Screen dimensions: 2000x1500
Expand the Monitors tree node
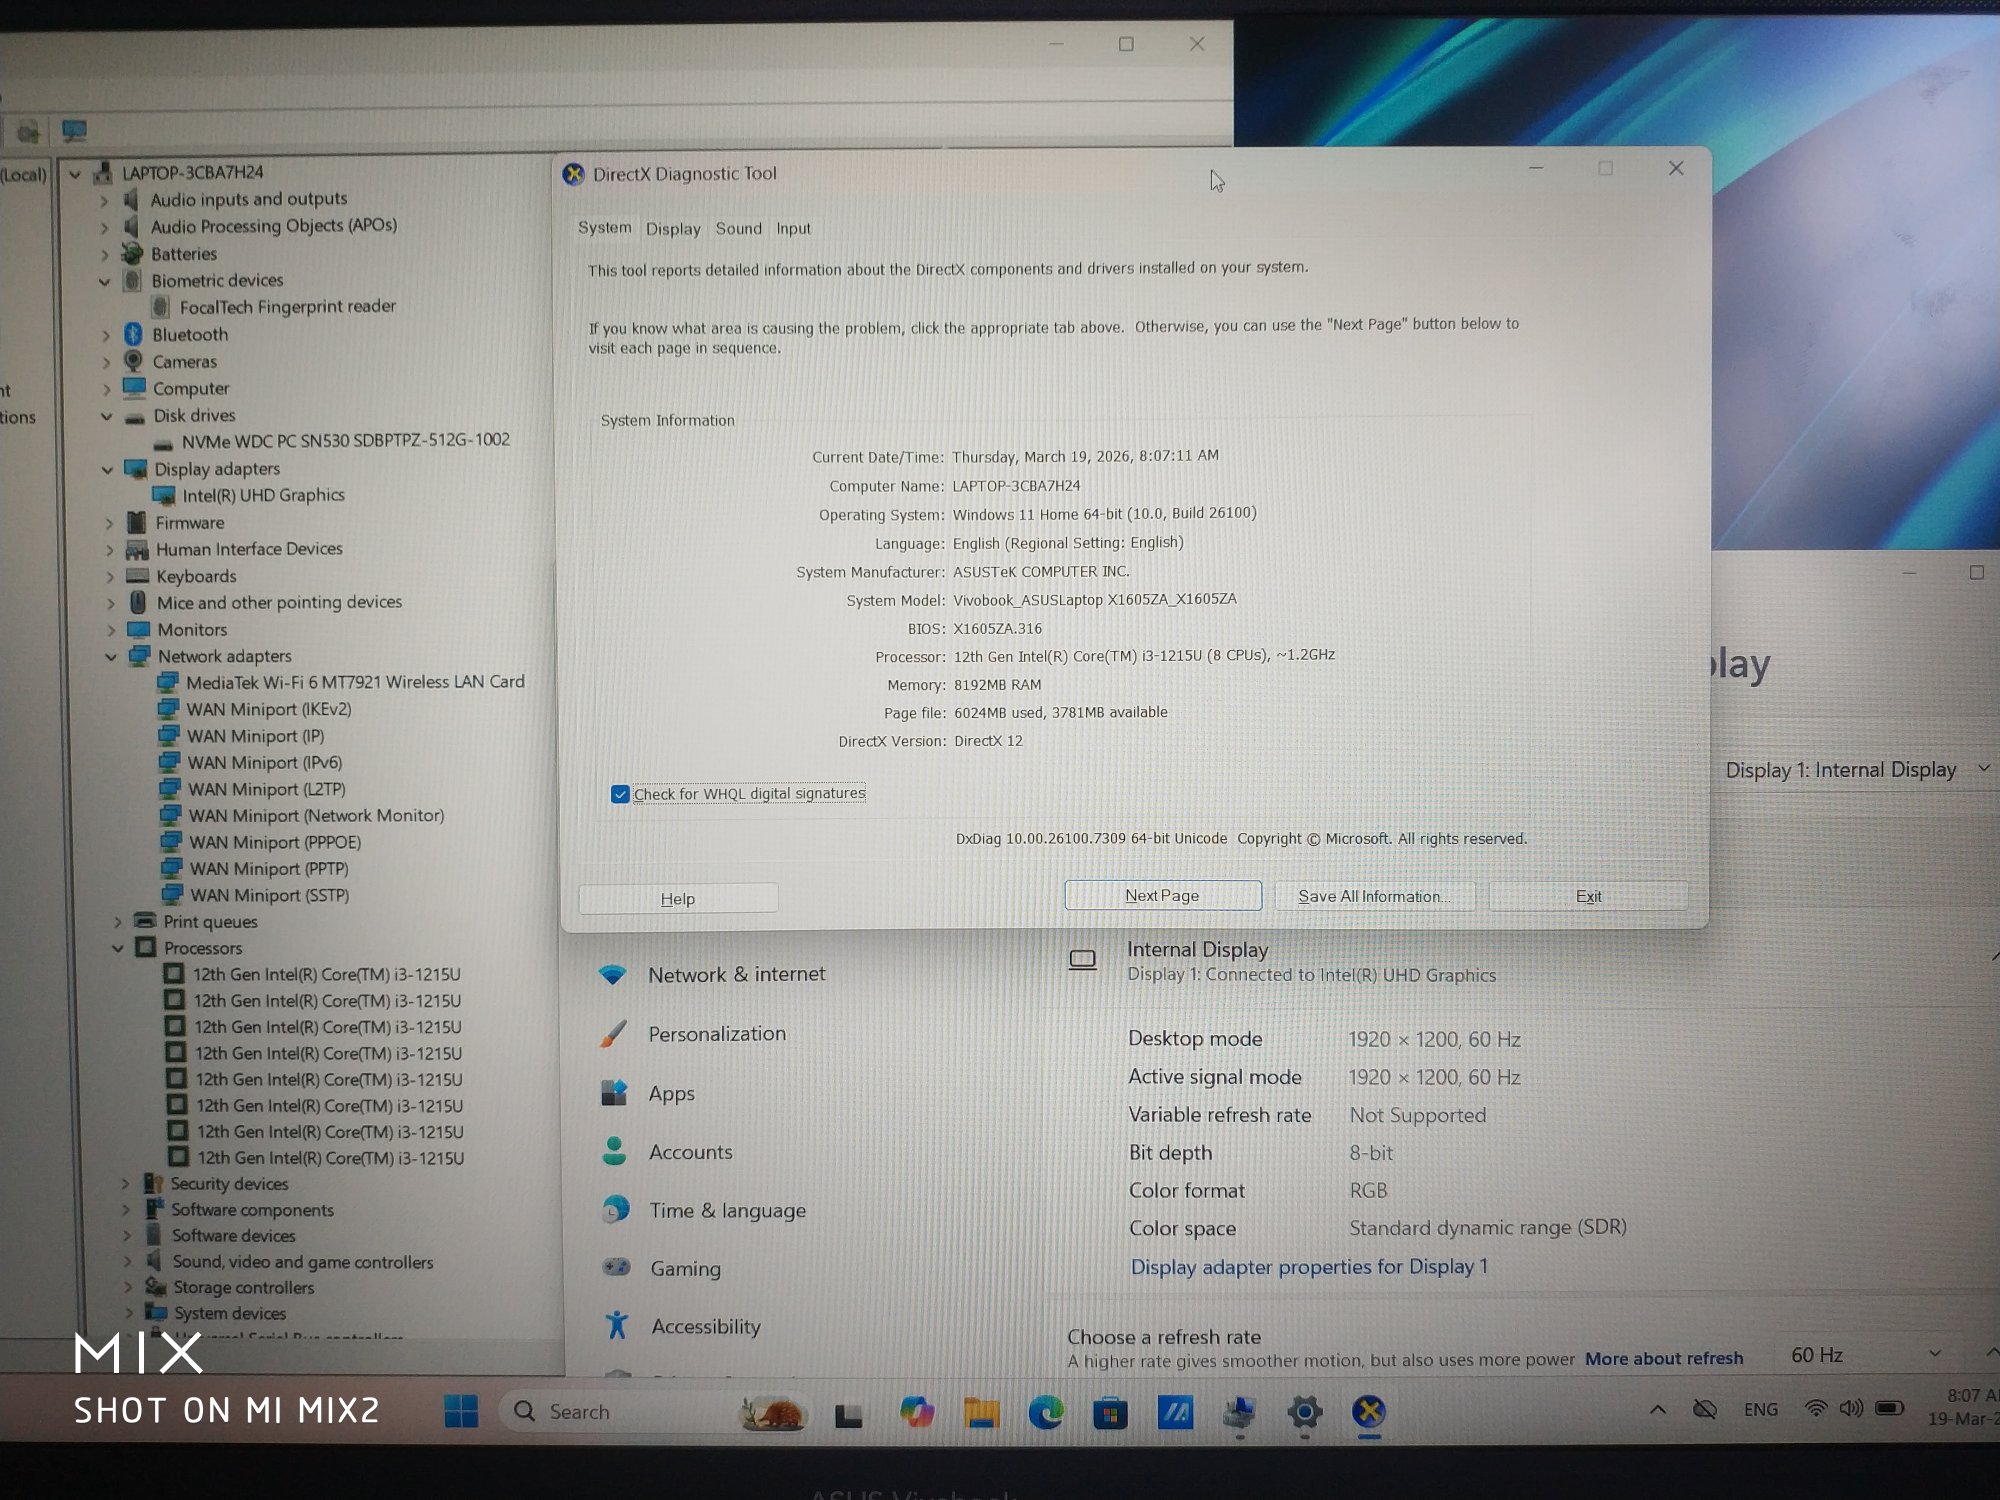[111, 630]
